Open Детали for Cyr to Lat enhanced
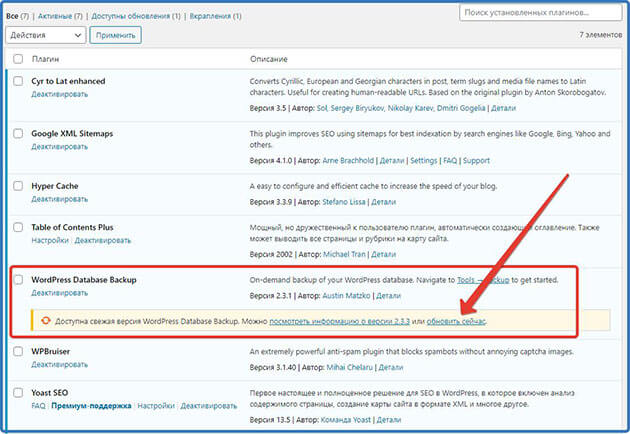 [x=503, y=108]
